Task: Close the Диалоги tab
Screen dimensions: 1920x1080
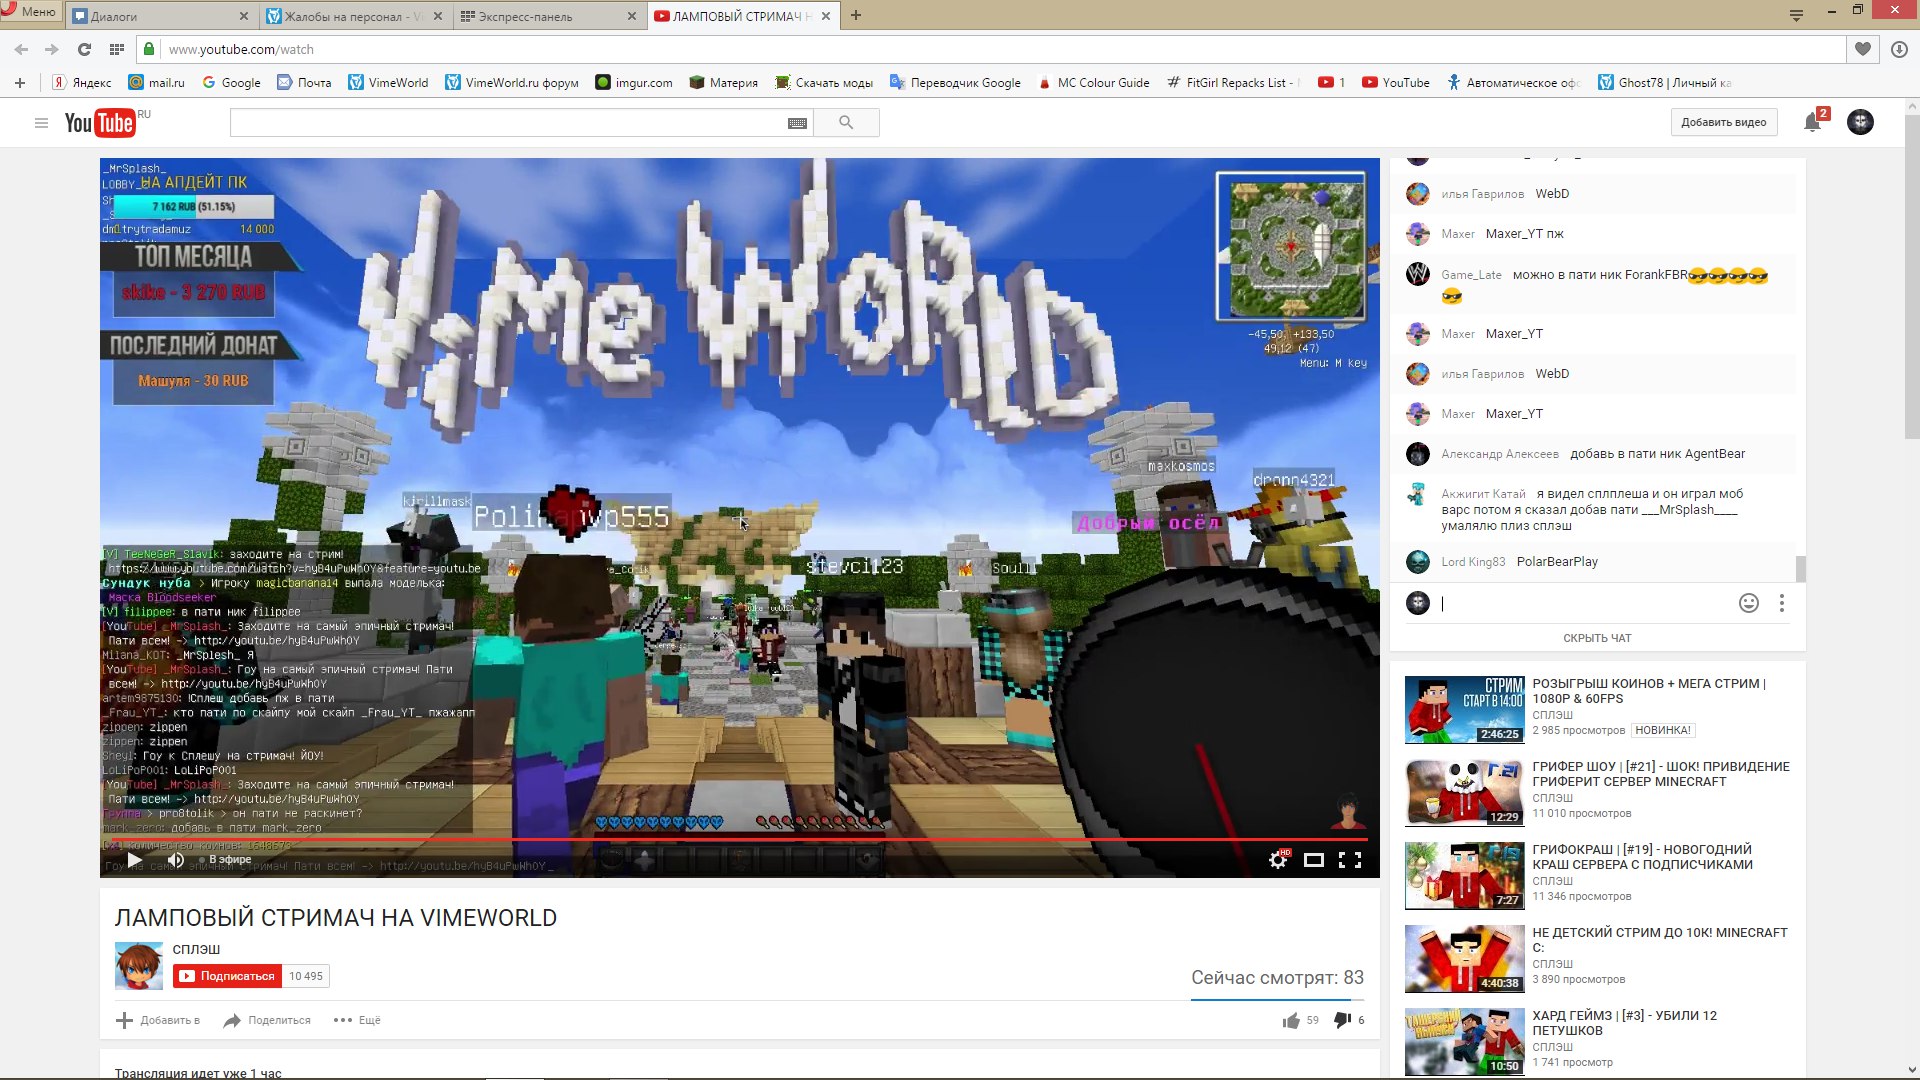Action: click(x=244, y=16)
